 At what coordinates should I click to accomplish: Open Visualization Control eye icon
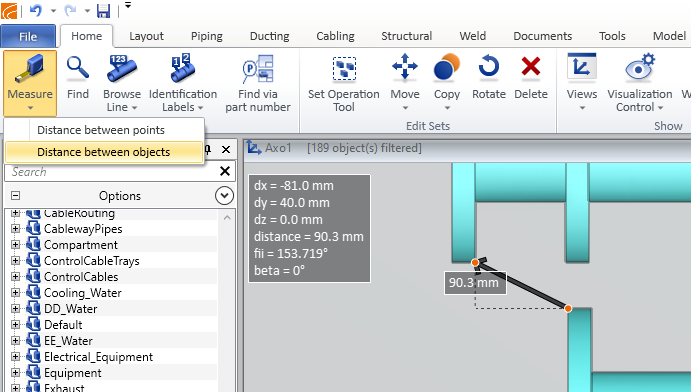(640, 67)
